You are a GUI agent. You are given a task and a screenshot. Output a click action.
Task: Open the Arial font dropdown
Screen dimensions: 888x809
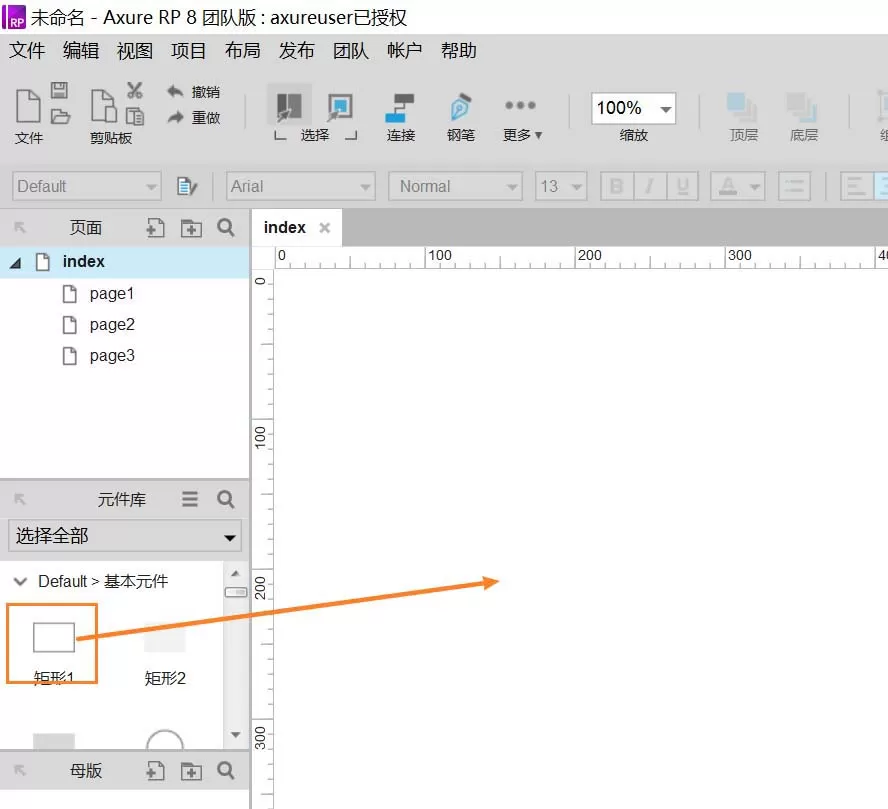tap(300, 186)
